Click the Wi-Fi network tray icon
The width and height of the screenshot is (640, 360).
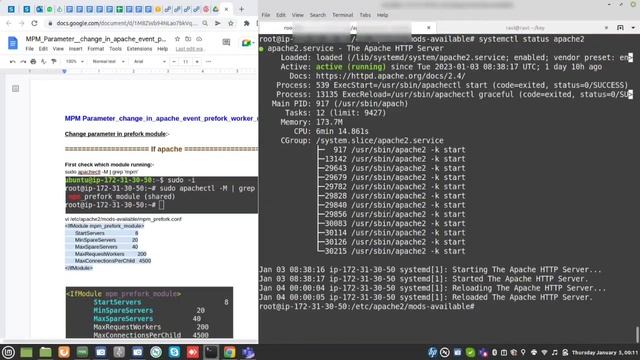pos(544,352)
